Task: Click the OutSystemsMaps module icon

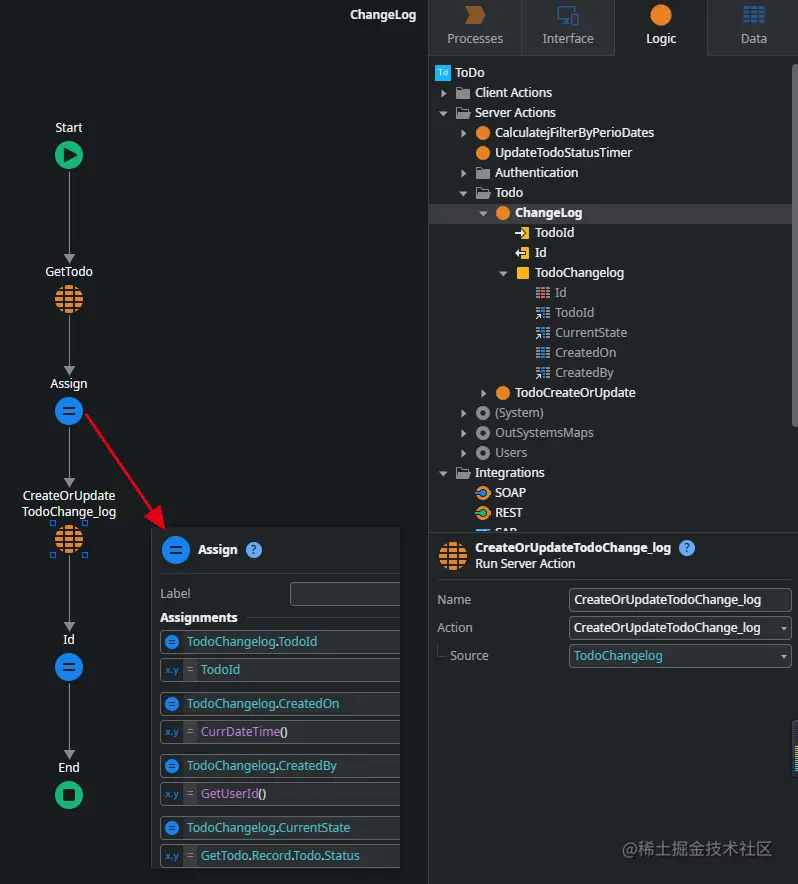Action: tap(483, 433)
